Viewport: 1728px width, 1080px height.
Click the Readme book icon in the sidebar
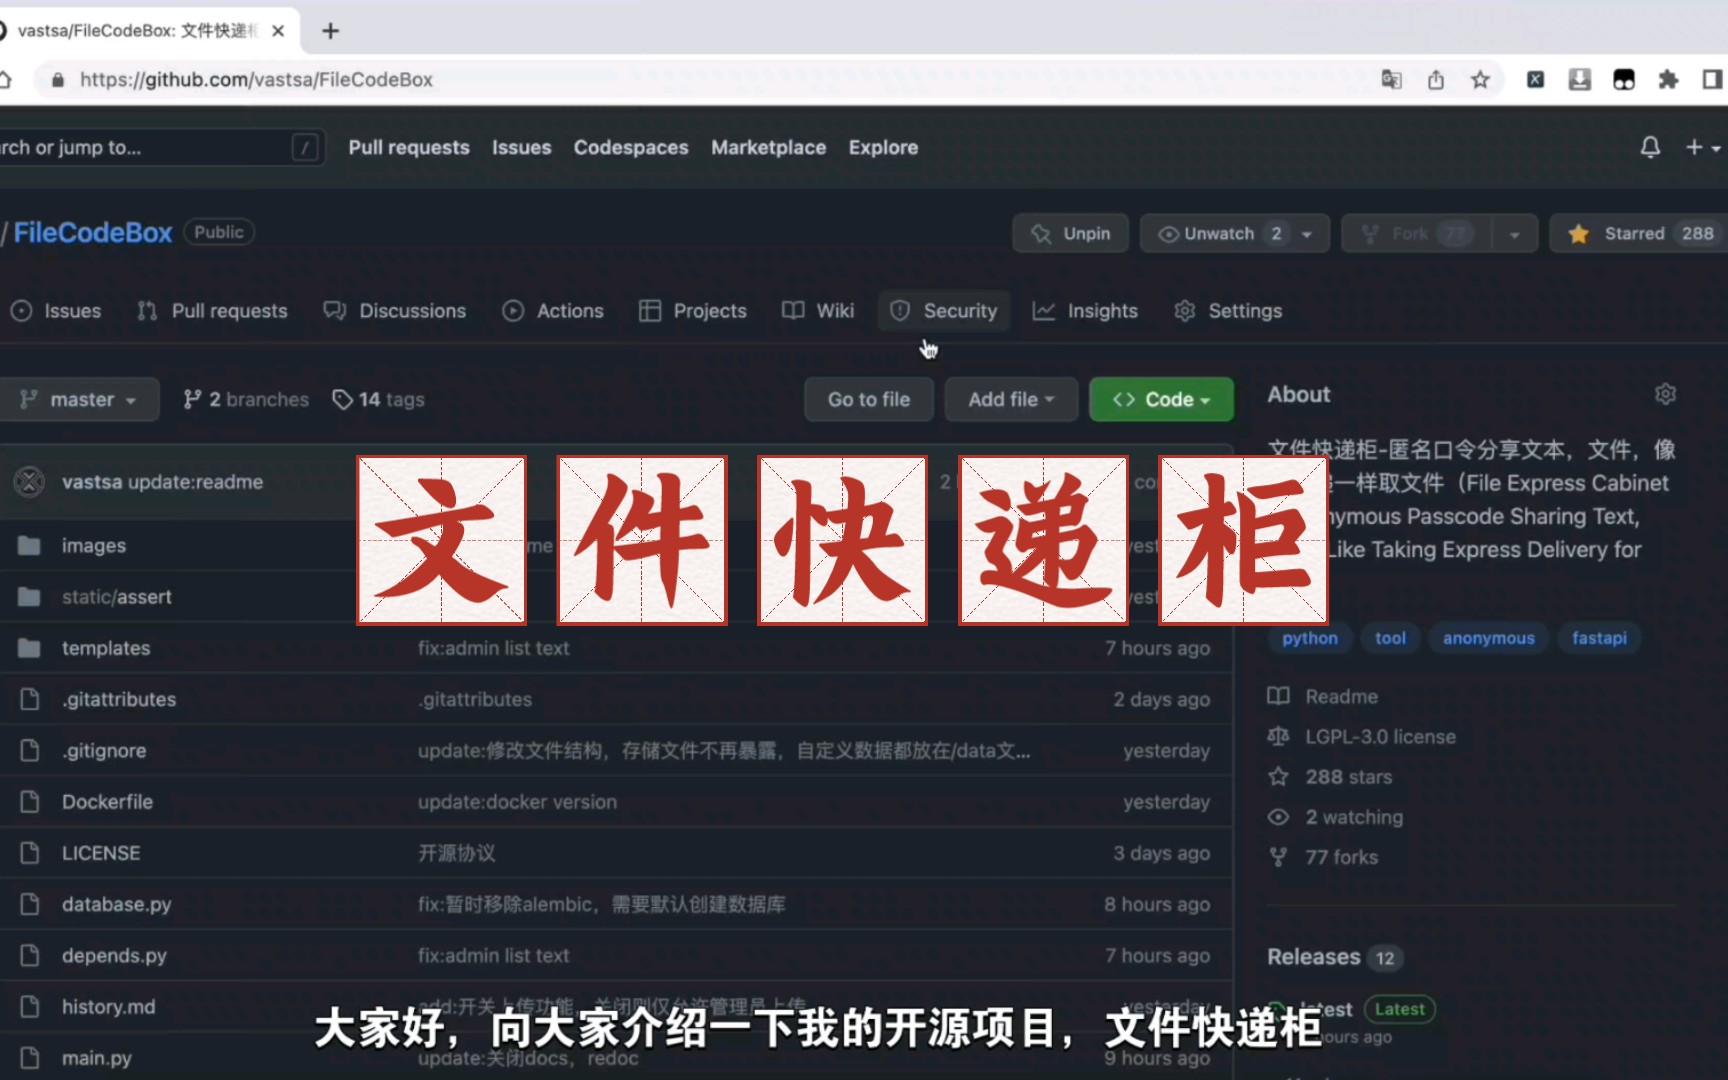coord(1279,696)
